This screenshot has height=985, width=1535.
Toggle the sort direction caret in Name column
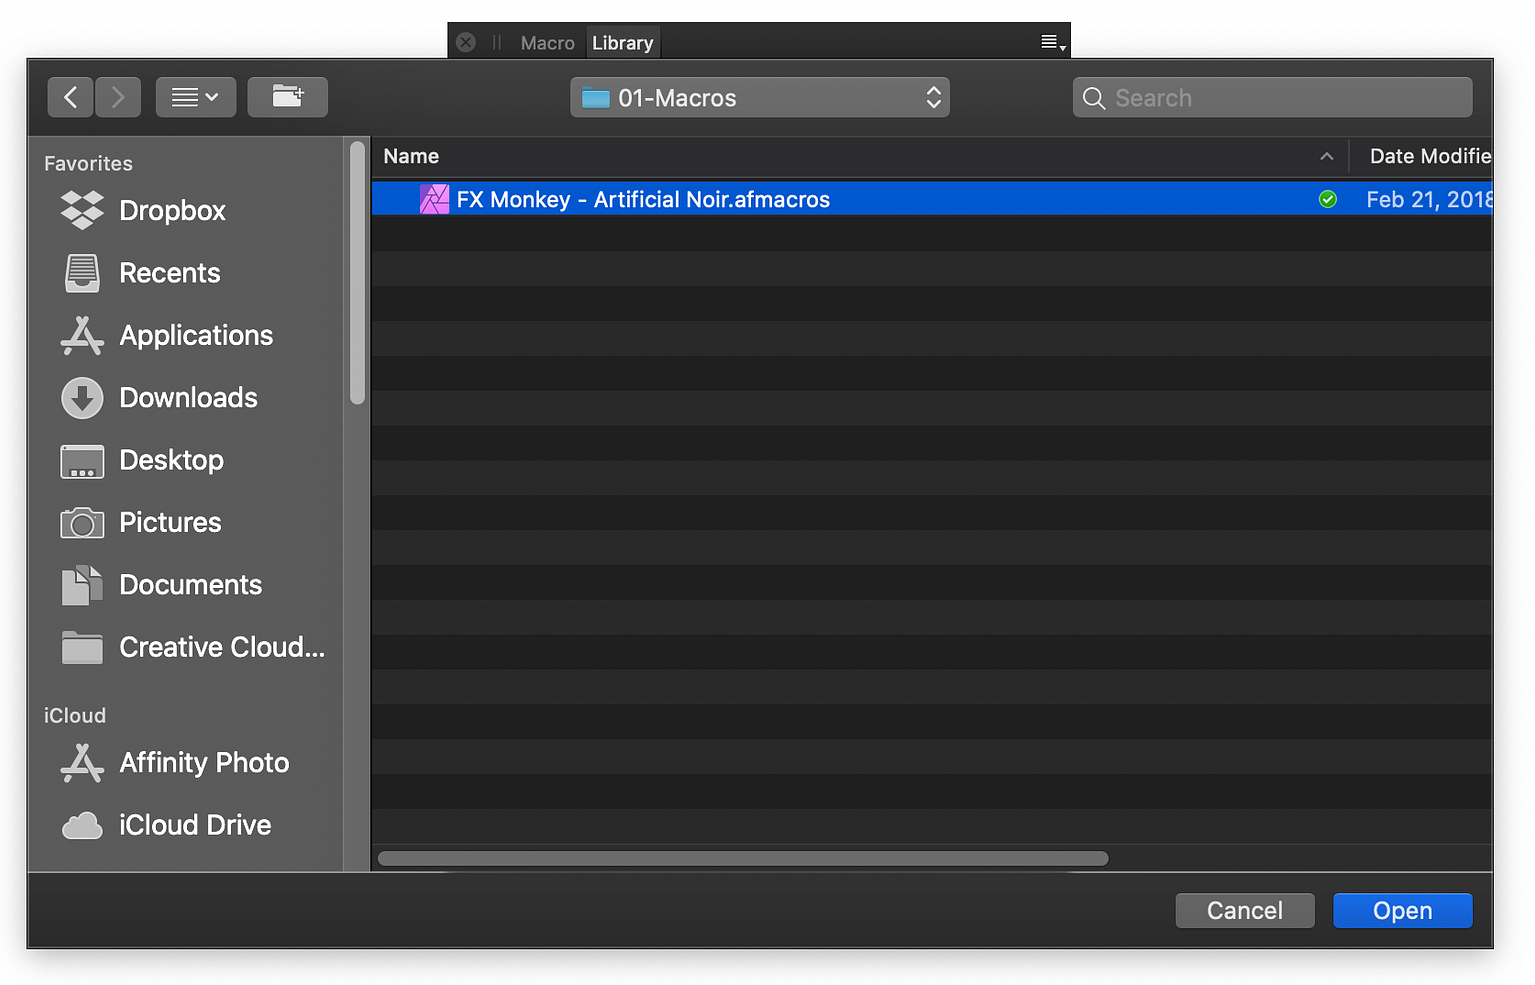1327,156
